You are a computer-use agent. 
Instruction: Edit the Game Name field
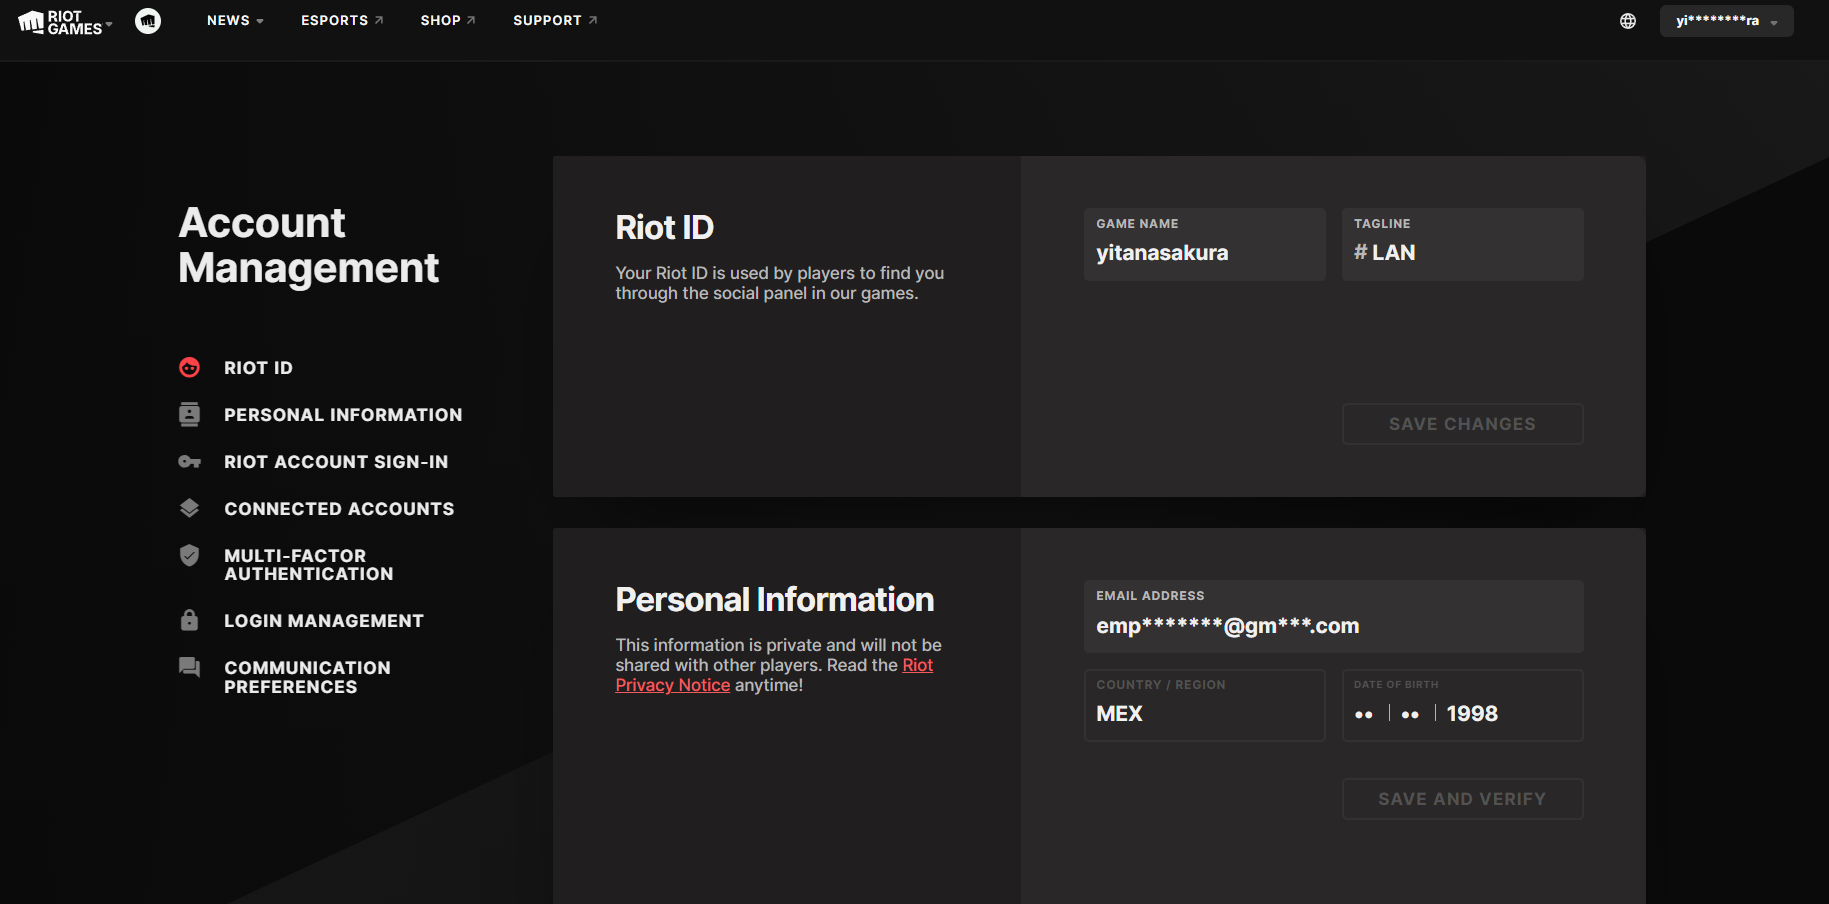click(x=1204, y=244)
